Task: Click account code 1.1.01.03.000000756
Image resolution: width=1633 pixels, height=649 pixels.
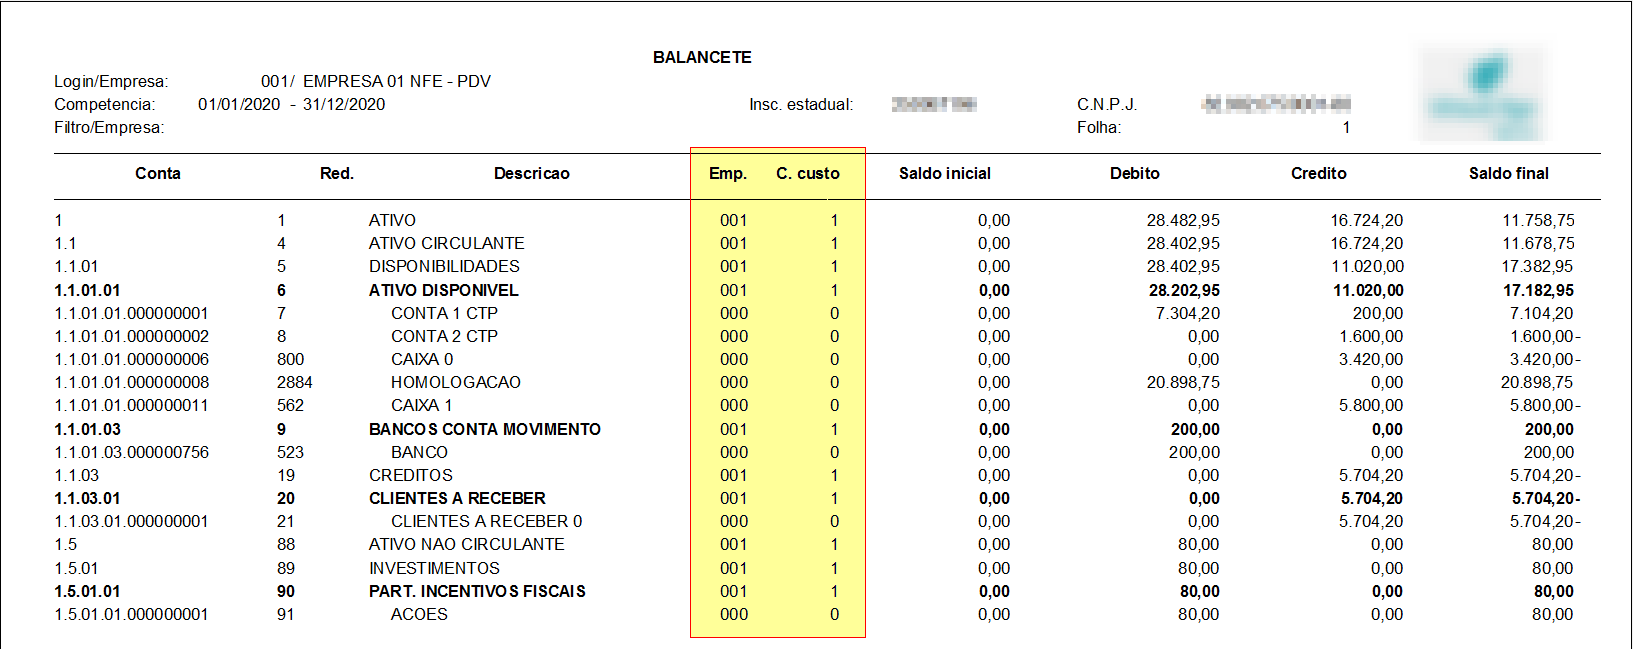Action: [132, 452]
